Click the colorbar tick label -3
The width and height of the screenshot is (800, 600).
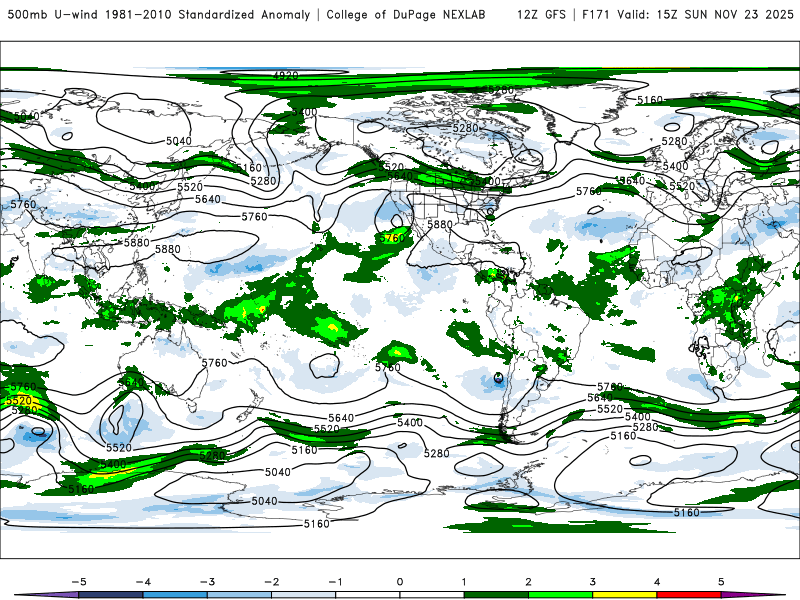point(207,582)
